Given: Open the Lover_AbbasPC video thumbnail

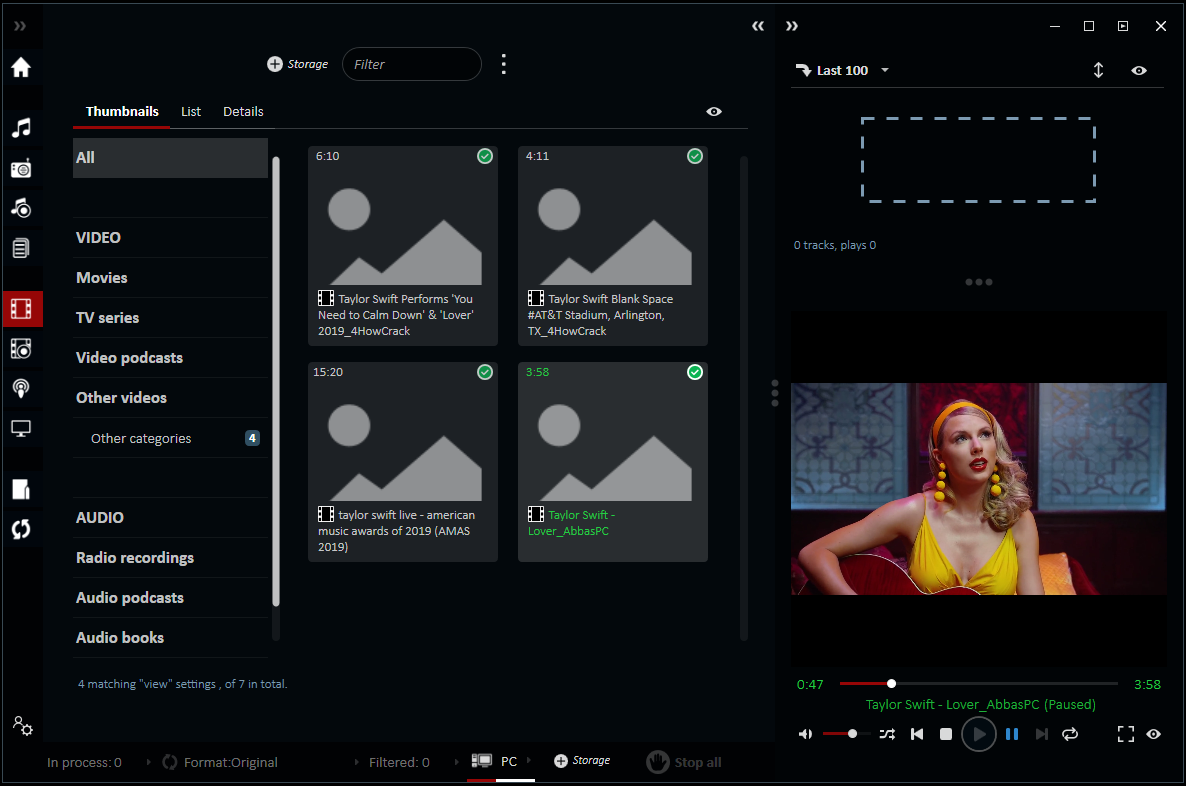Looking at the screenshot, I should point(613,461).
